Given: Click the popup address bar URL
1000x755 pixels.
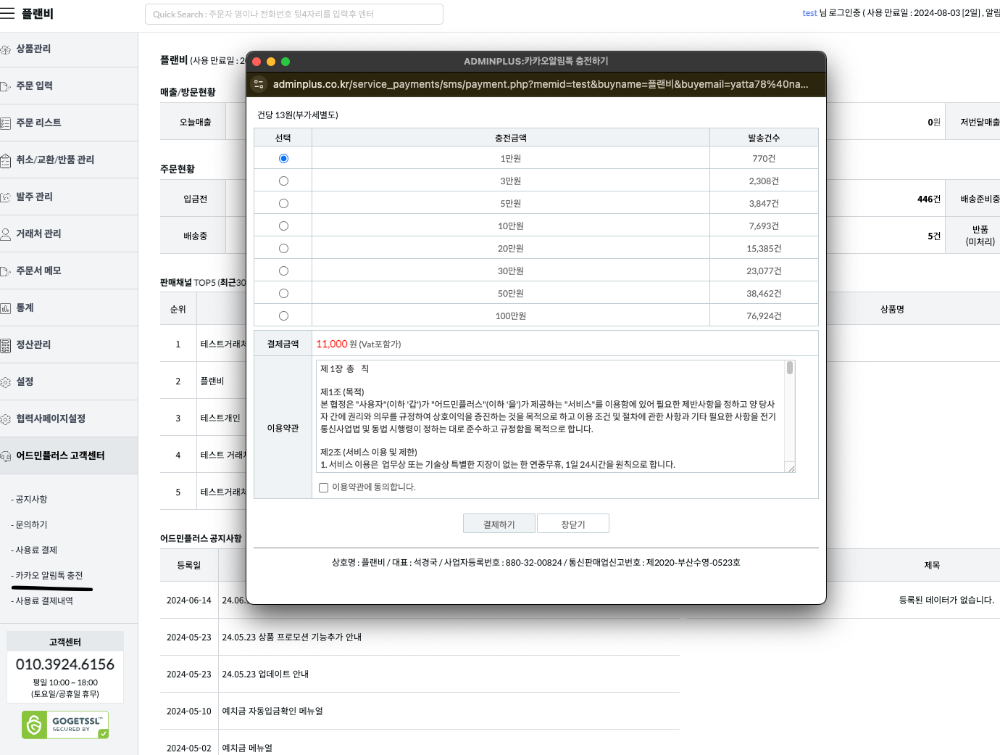Looking at the screenshot, I should tap(540, 84).
